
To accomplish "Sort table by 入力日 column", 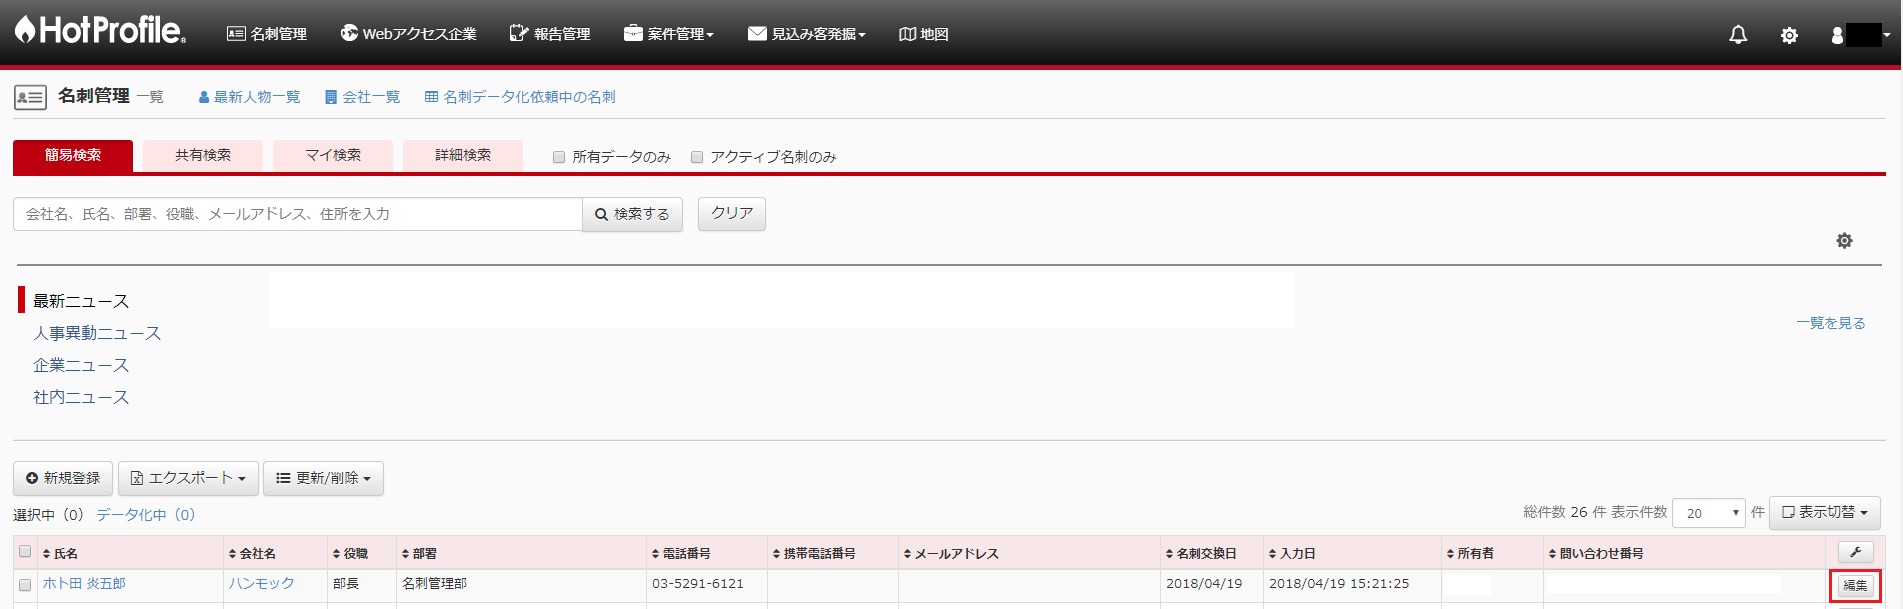I will point(1292,553).
